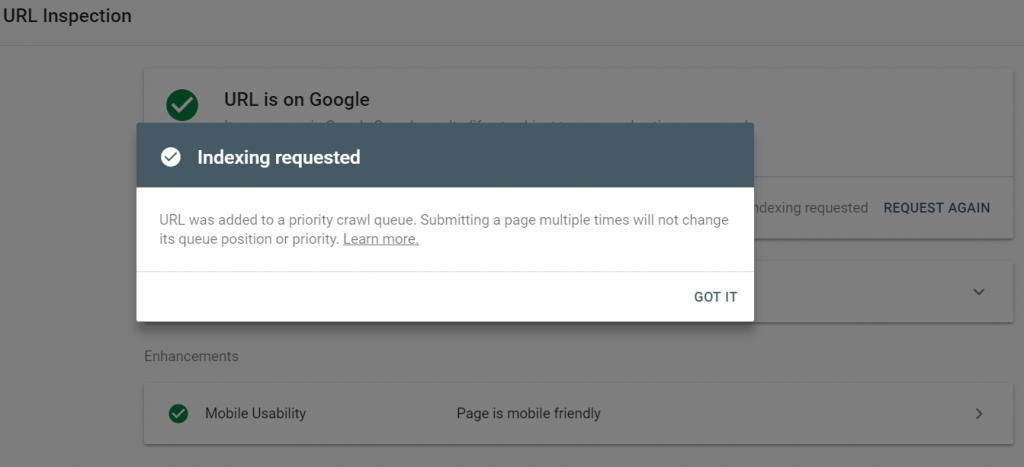Expand the collapsed coverage card chevron
The width and height of the screenshot is (1024, 467).
coord(978,292)
